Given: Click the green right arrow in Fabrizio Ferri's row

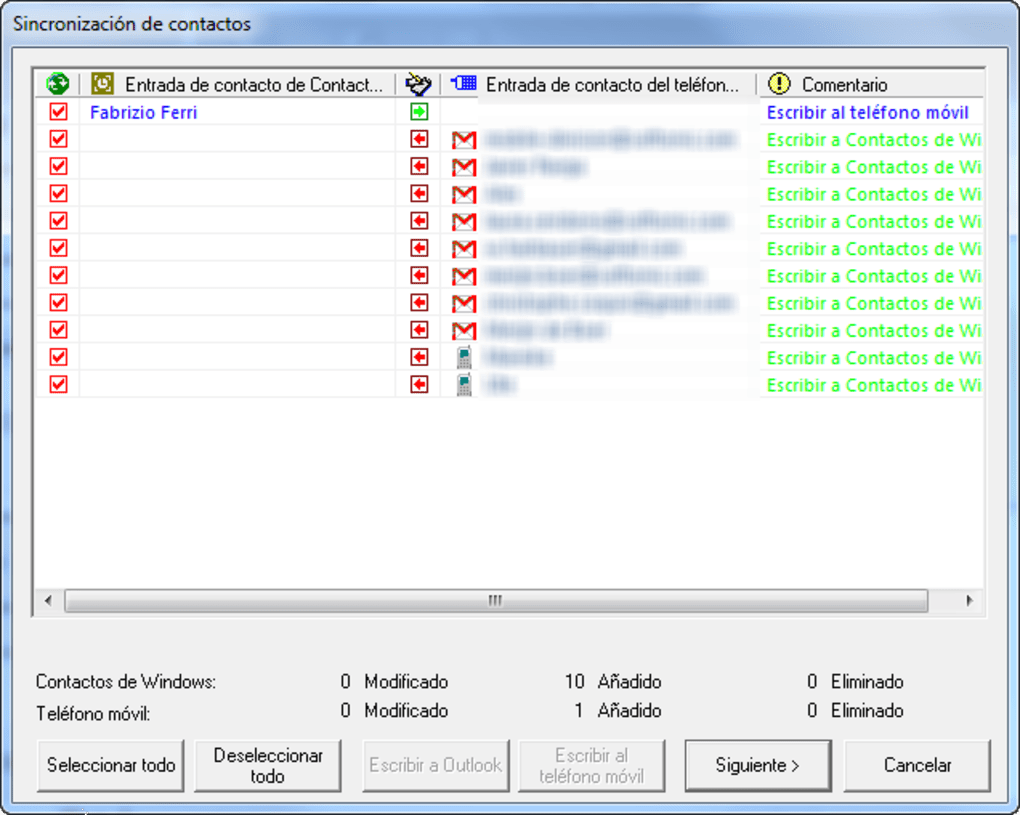Looking at the screenshot, I should point(420,112).
